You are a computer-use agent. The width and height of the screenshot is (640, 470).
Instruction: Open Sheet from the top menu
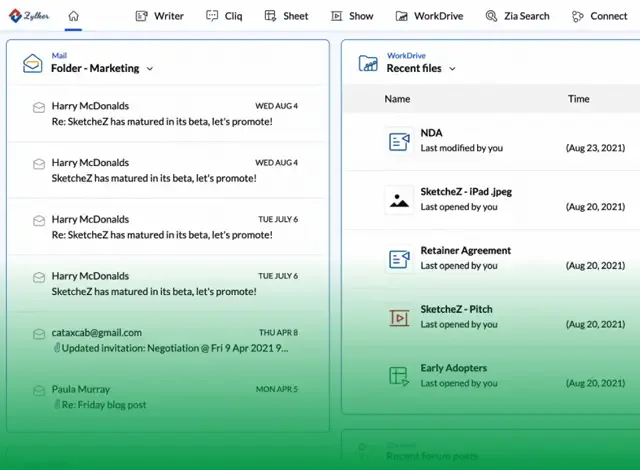[296, 16]
